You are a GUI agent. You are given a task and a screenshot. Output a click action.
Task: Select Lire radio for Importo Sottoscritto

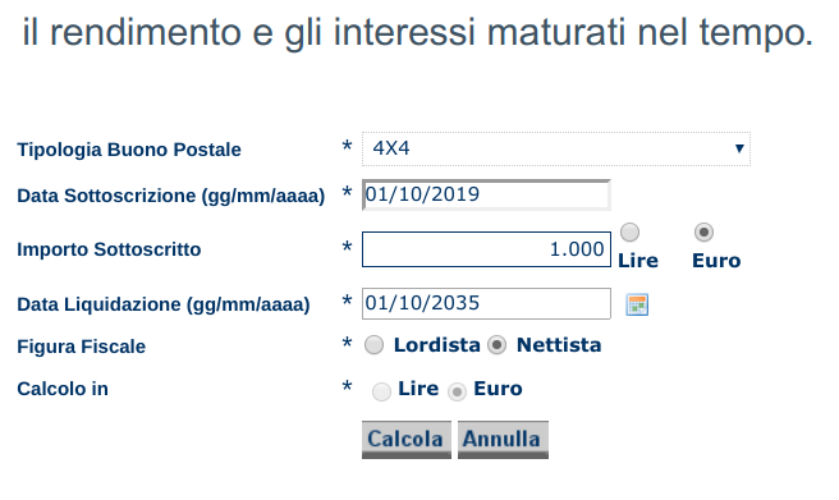[630, 232]
